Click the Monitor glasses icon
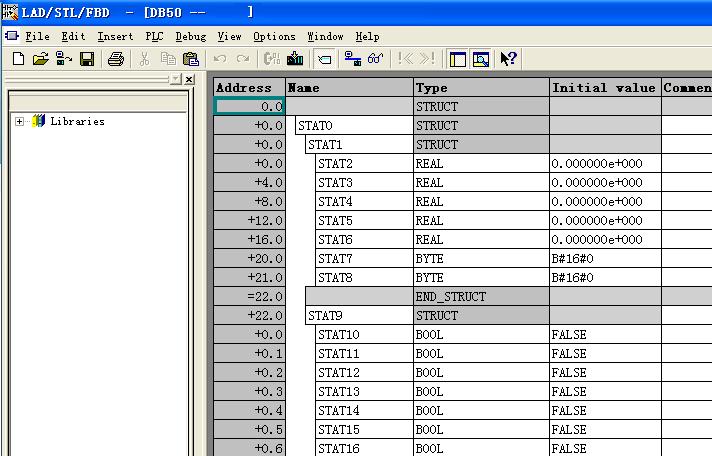Image resolution: width=712 pixels, height=456 pixels. point(375,59)
